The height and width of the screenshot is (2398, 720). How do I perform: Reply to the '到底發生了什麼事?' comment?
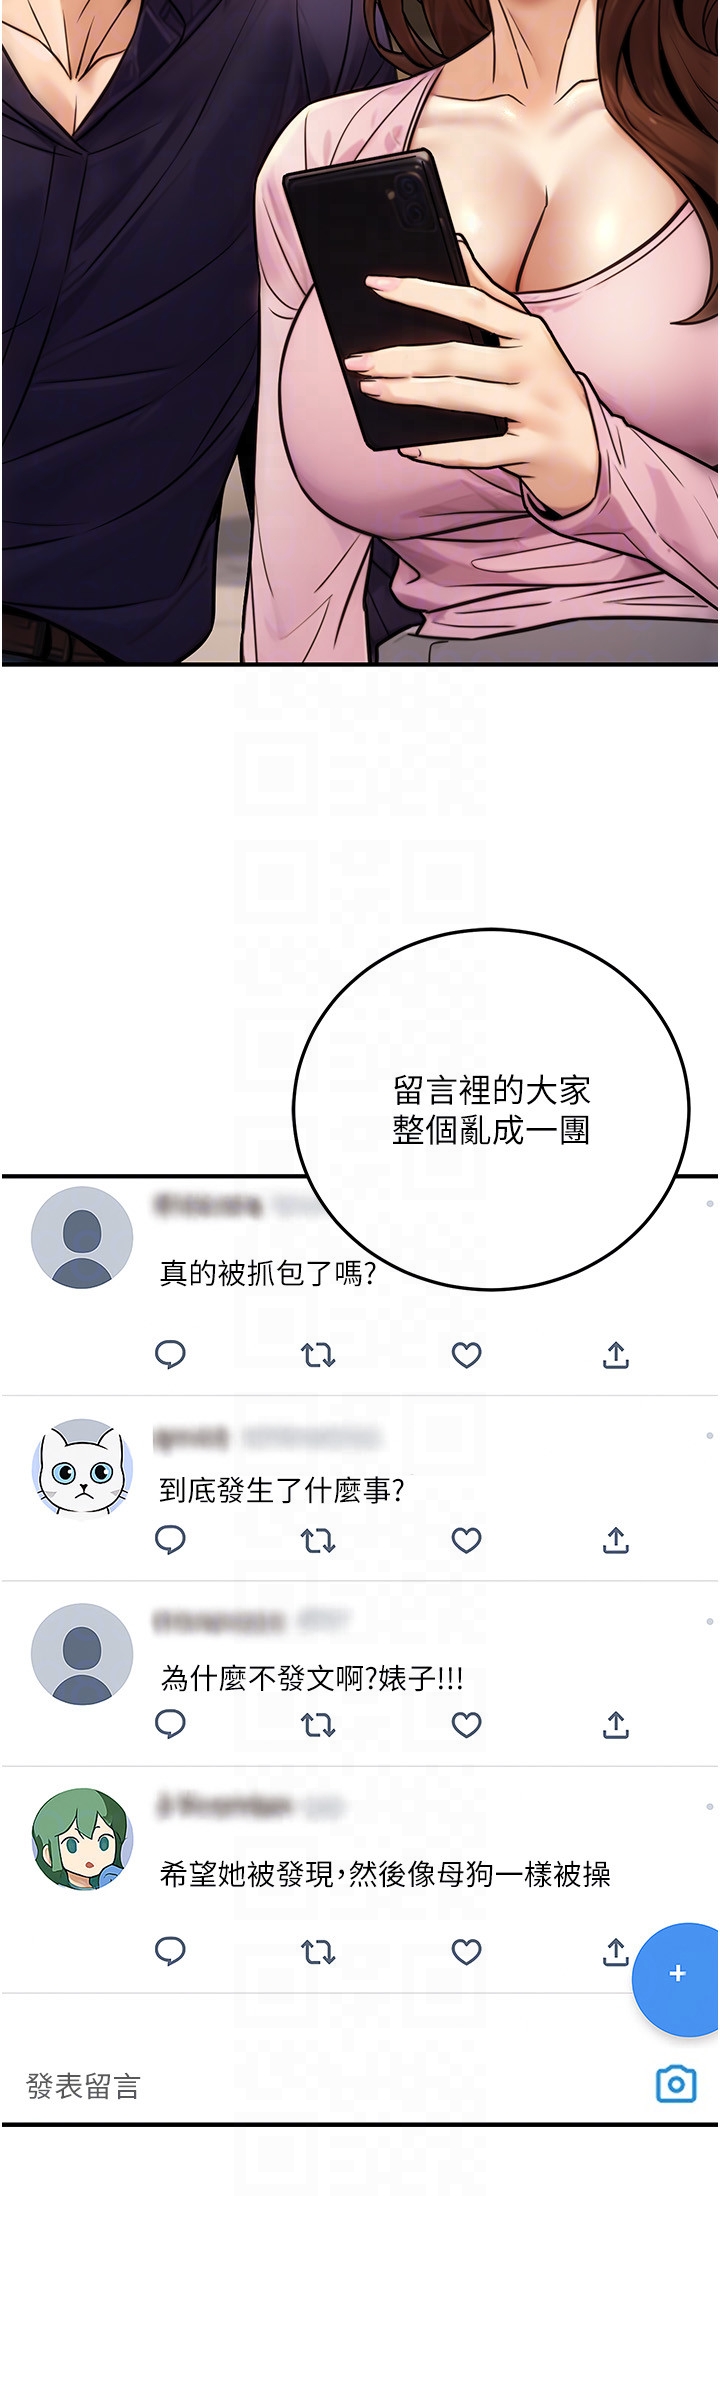point(170,1539)
